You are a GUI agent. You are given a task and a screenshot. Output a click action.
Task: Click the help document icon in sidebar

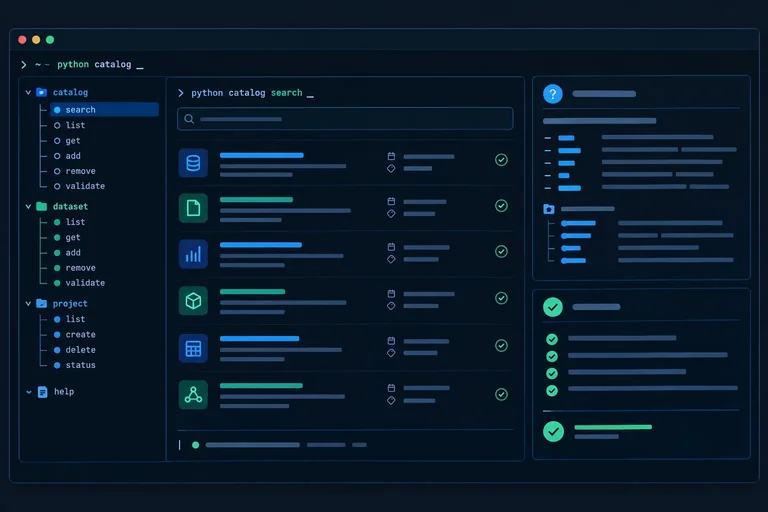coord(43,392)
